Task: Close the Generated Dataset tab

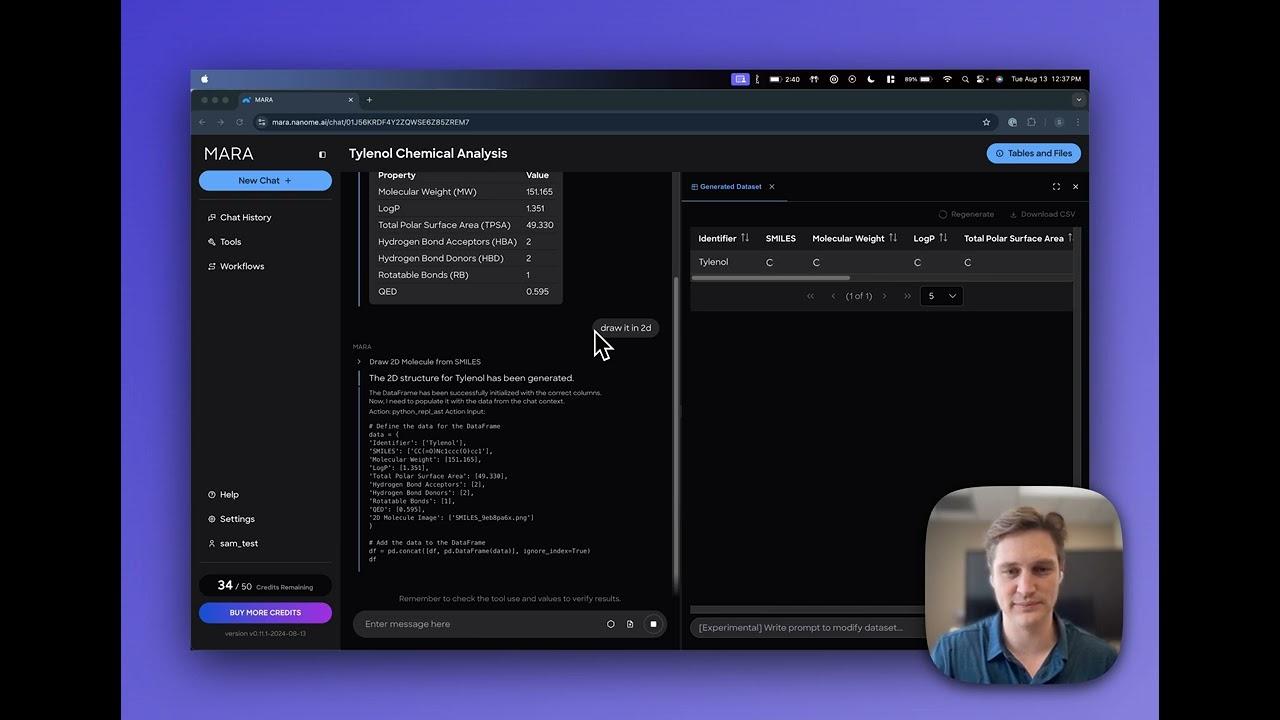Action: [772, 187]
